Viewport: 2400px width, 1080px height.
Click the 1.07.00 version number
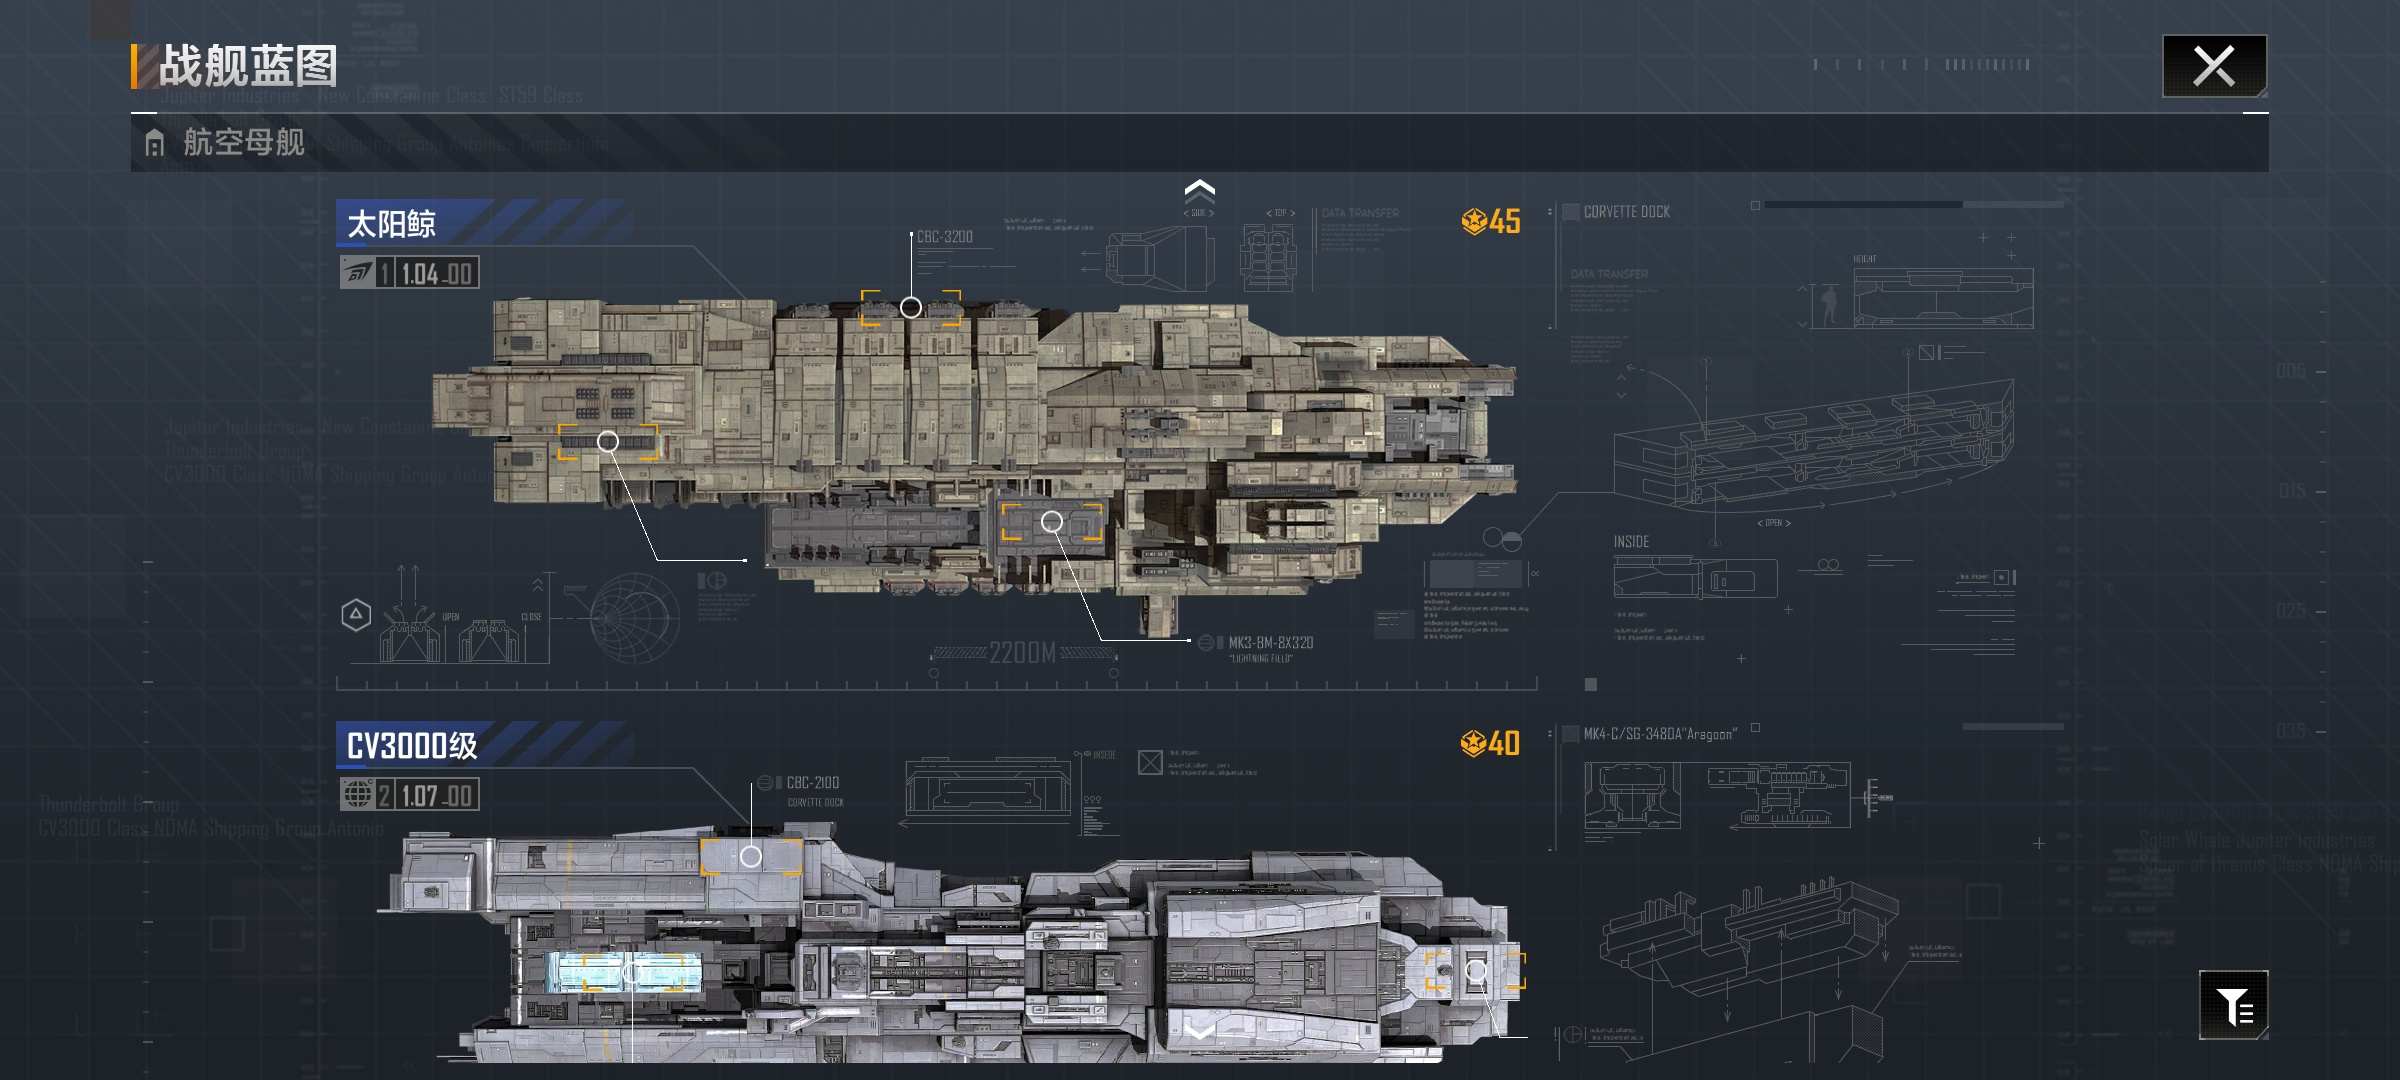[x=436, y=795]
